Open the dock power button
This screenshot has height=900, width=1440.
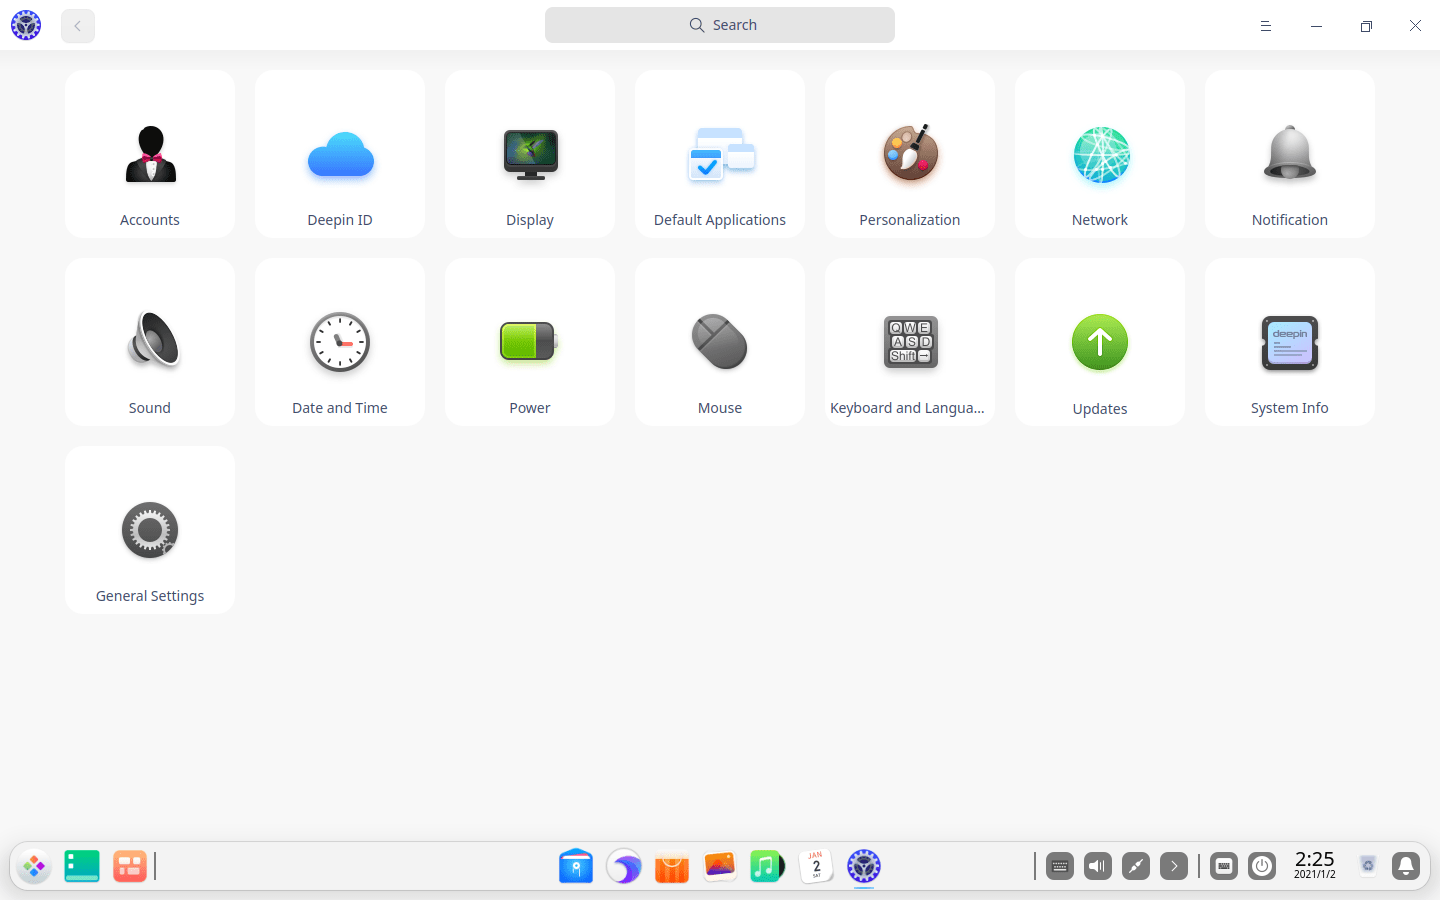click(x=1262, y=866)
